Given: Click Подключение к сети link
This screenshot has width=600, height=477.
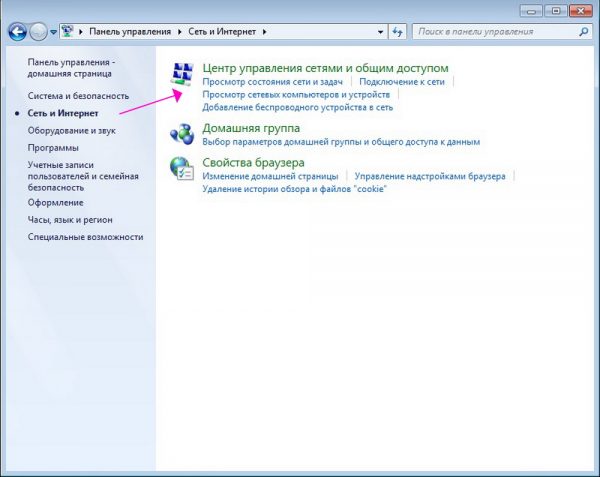Looking at the screenshot, I should [402, 82].
